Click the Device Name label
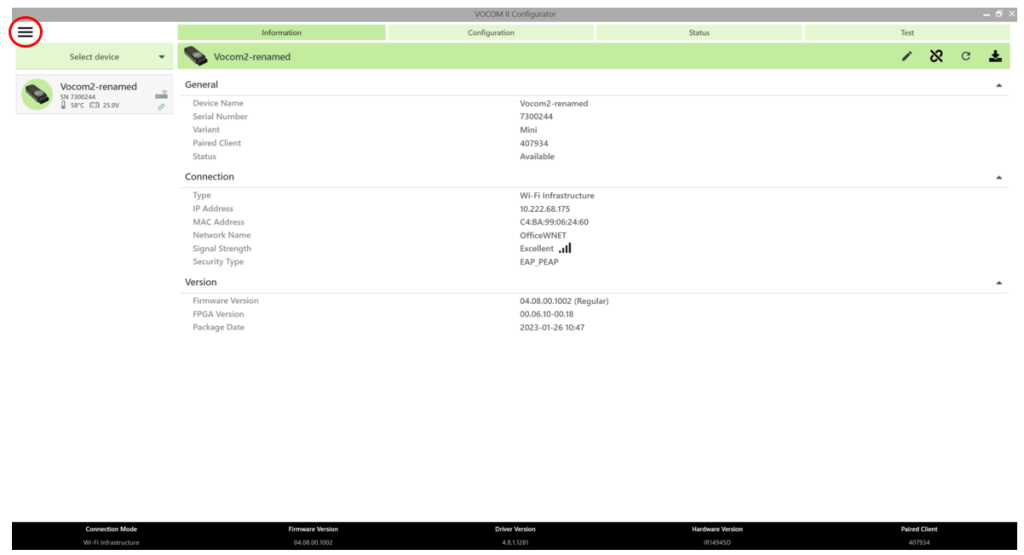 tap(217, 103)
